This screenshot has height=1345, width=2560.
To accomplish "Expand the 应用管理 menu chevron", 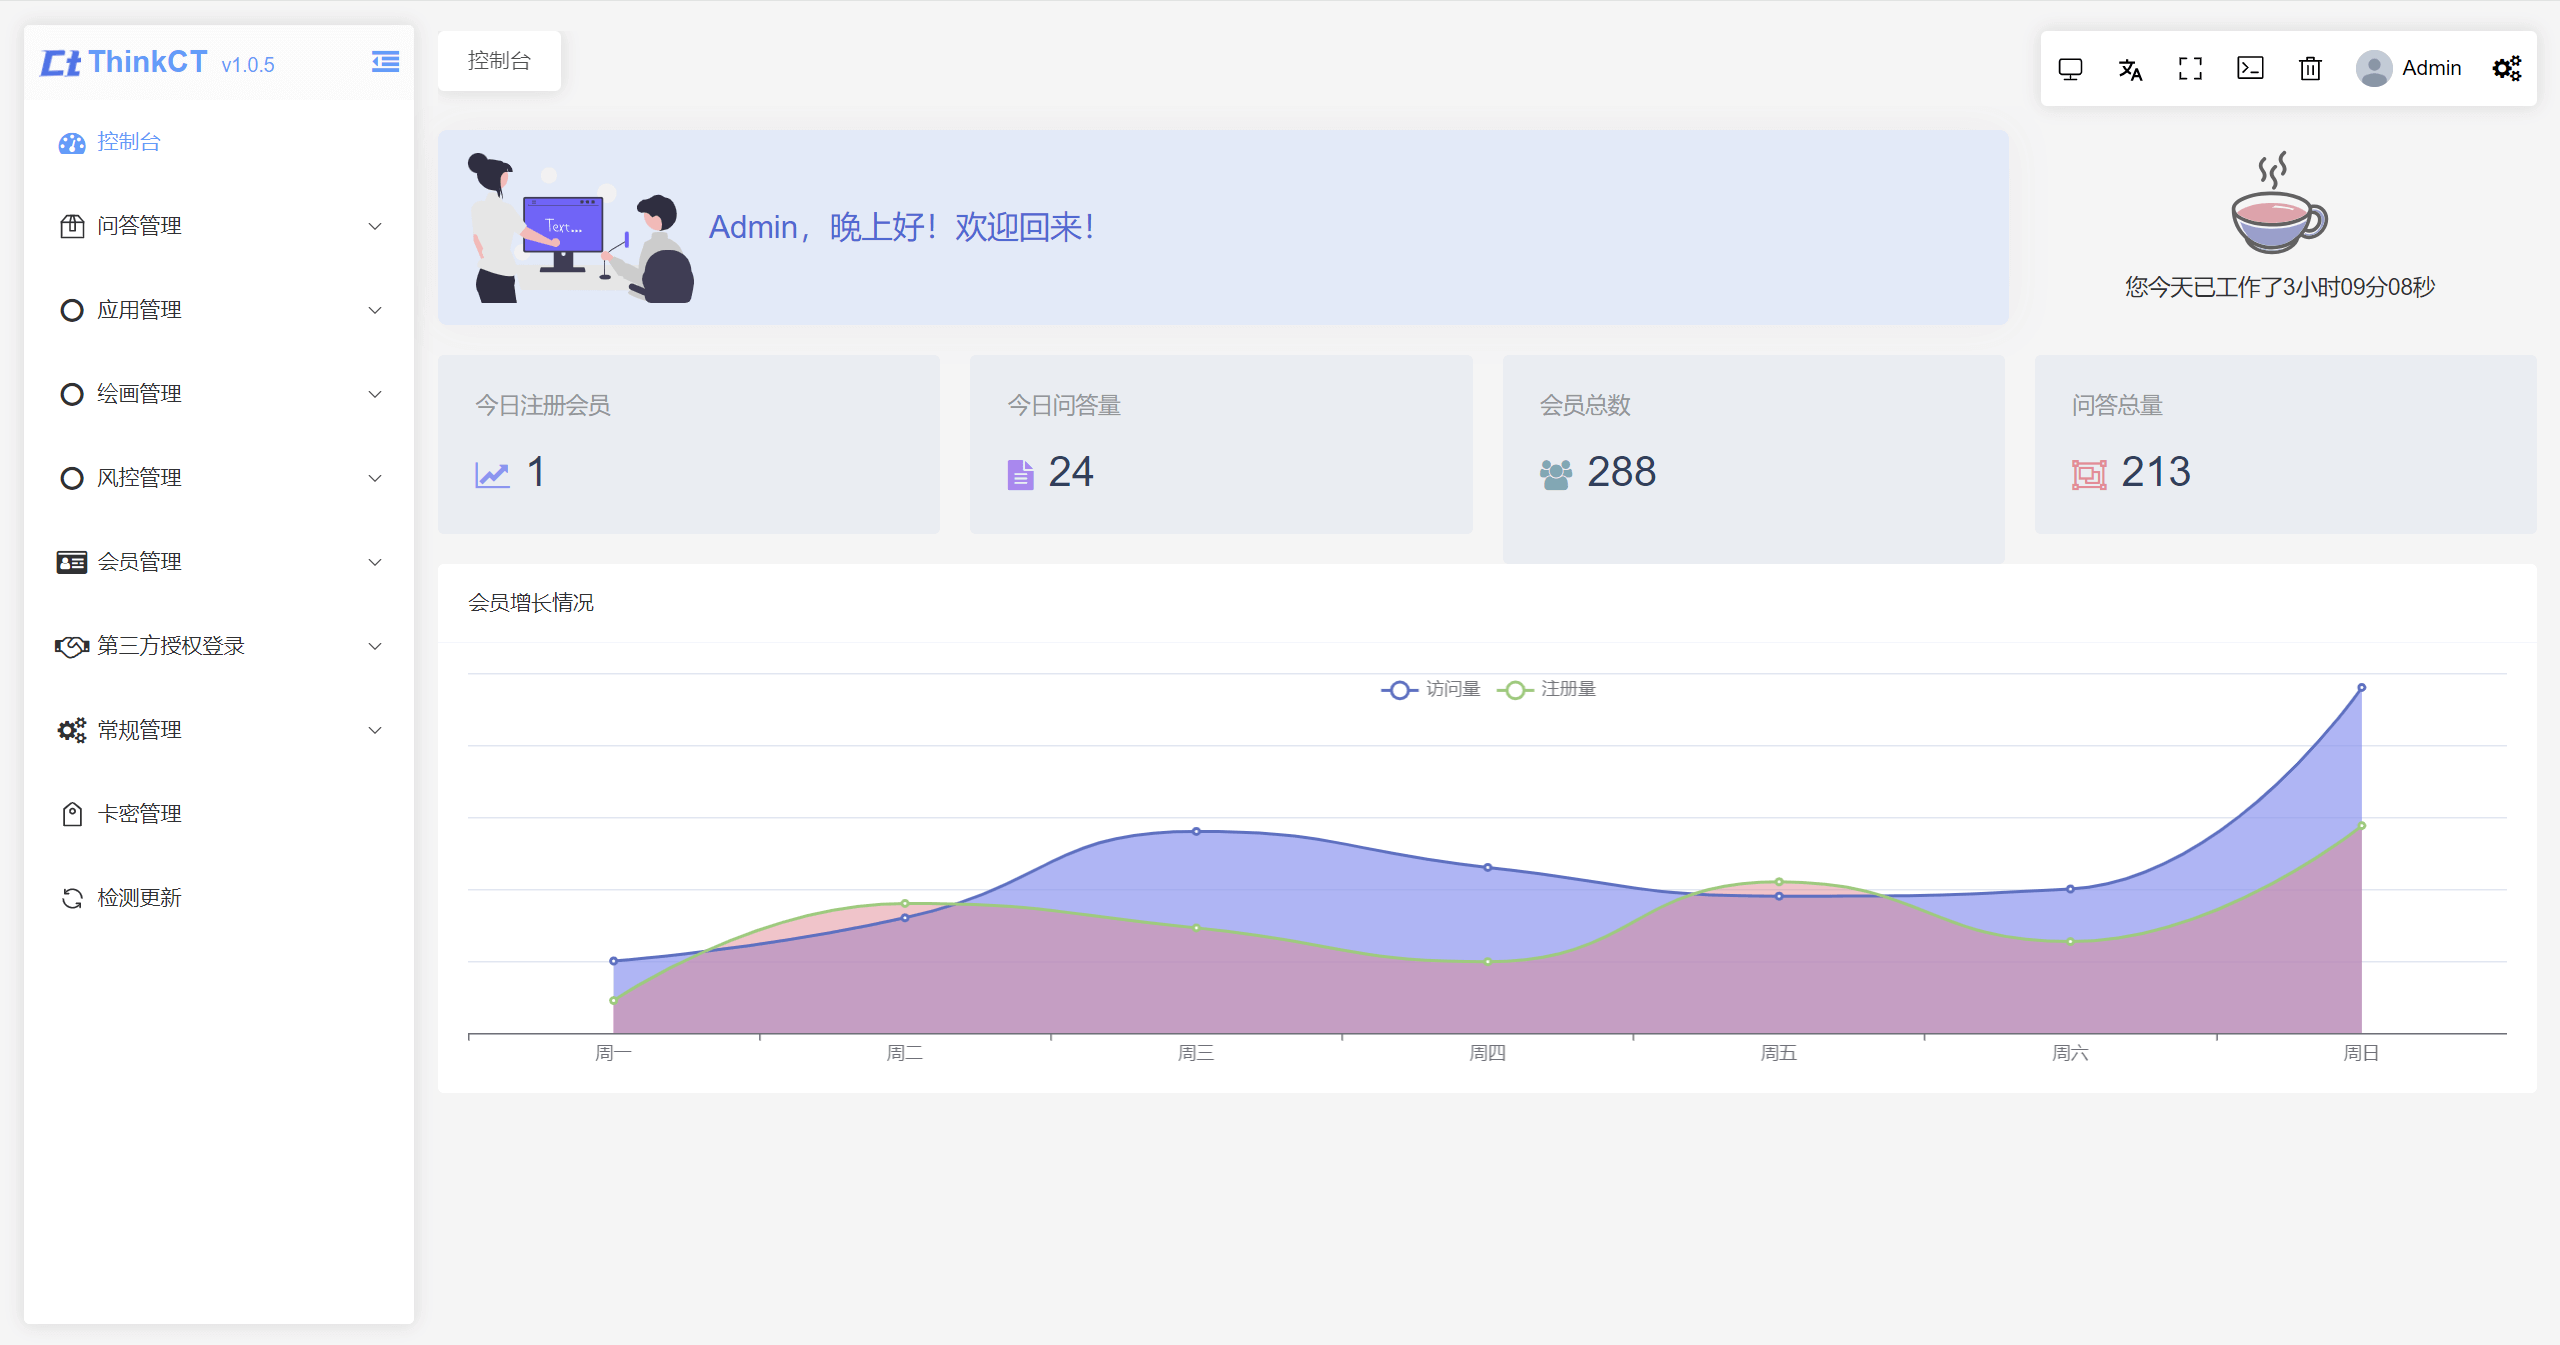I will tap(375, 310).
